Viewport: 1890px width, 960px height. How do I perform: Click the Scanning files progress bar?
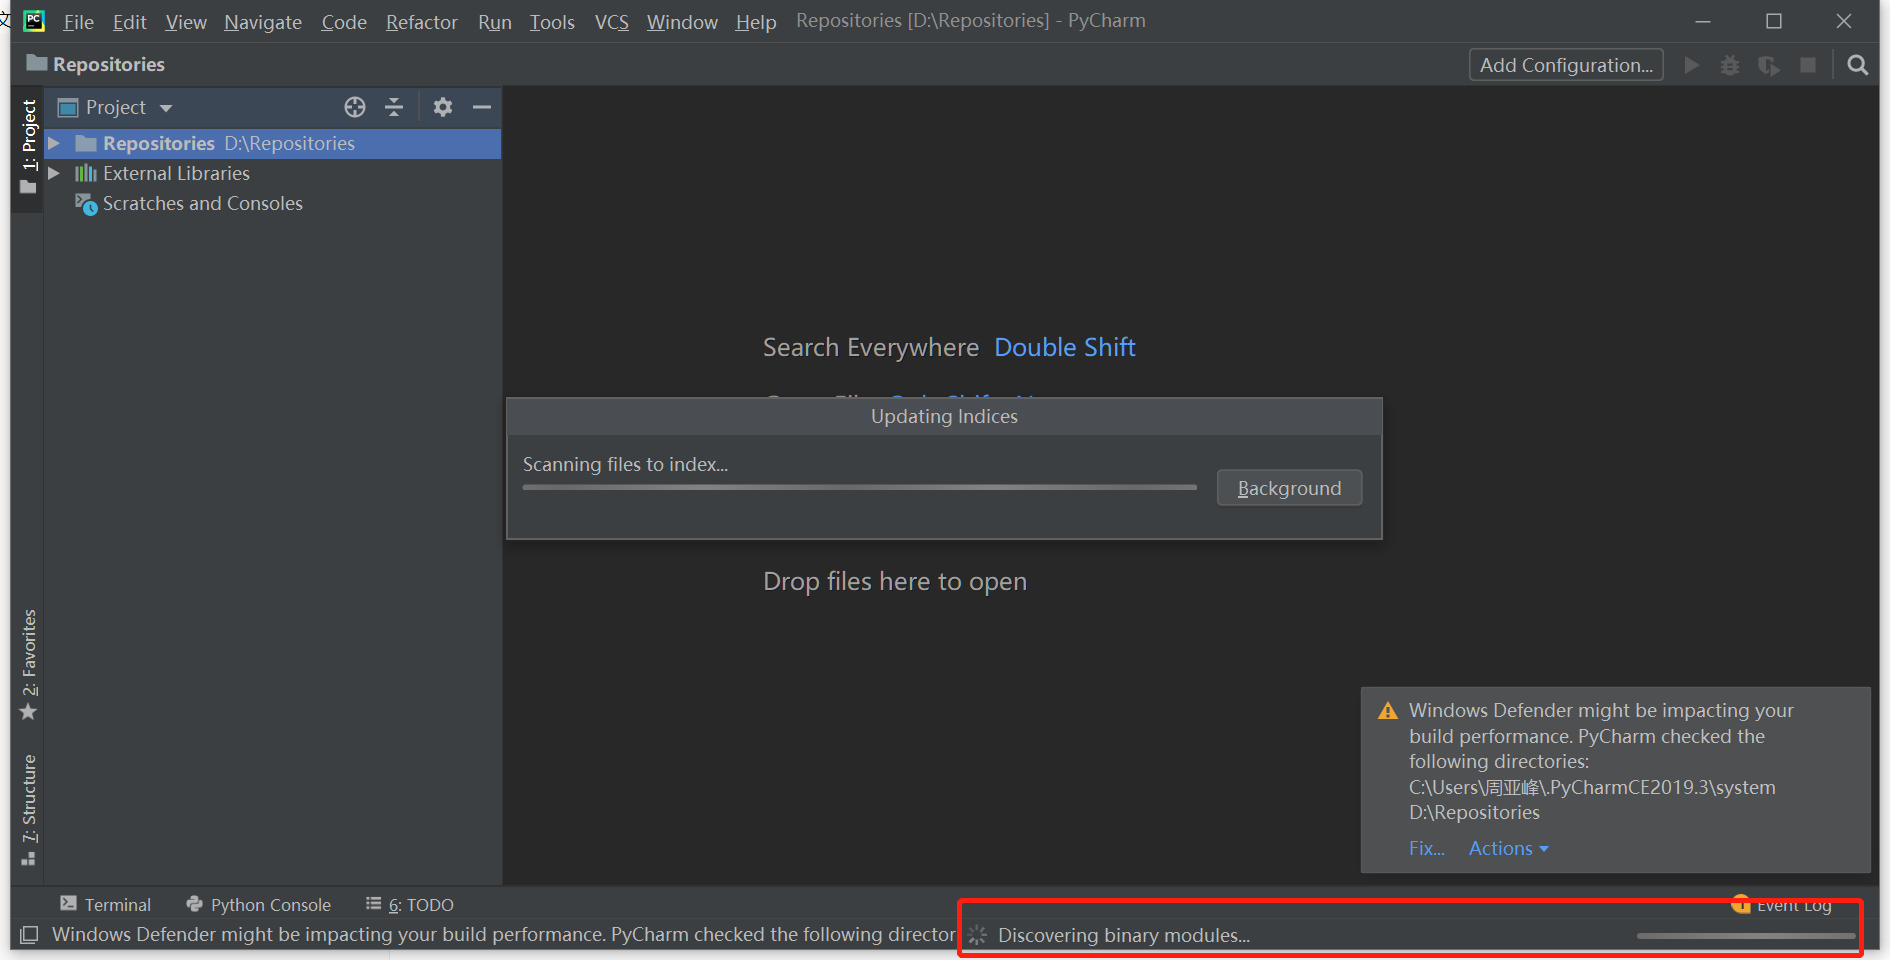(859, 488)
